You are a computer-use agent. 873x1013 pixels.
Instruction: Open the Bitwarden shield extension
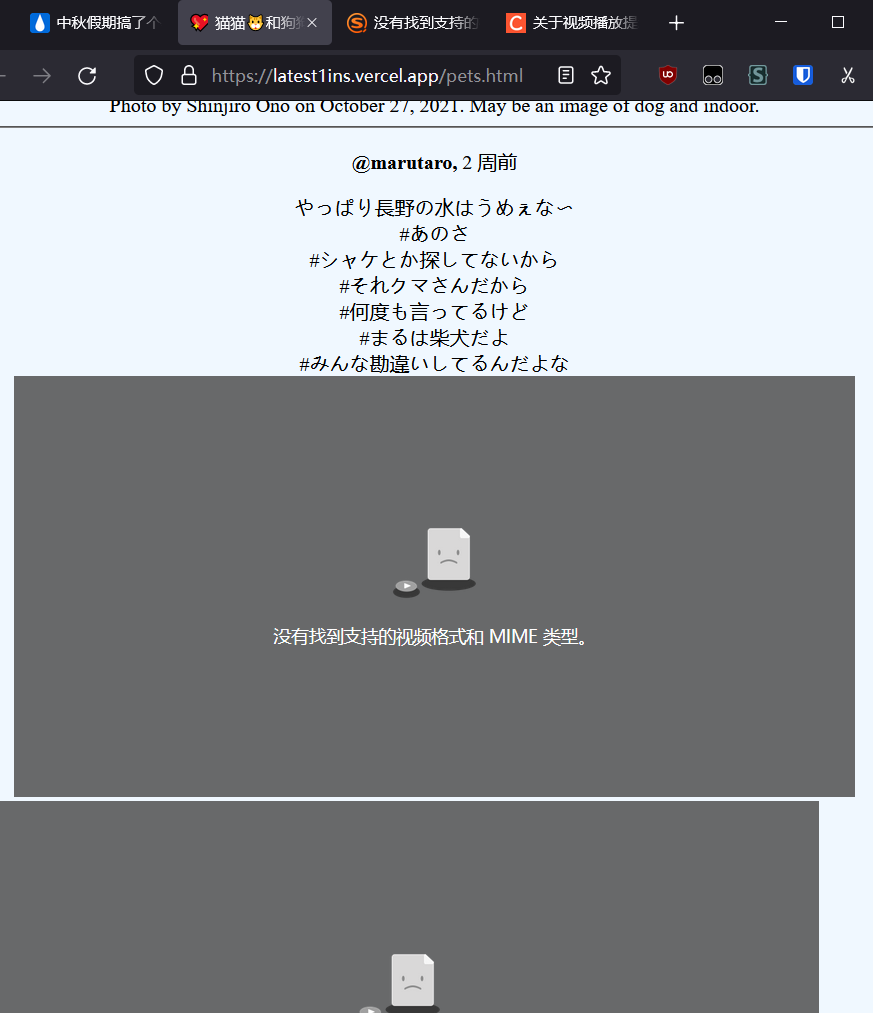point(803,76)
